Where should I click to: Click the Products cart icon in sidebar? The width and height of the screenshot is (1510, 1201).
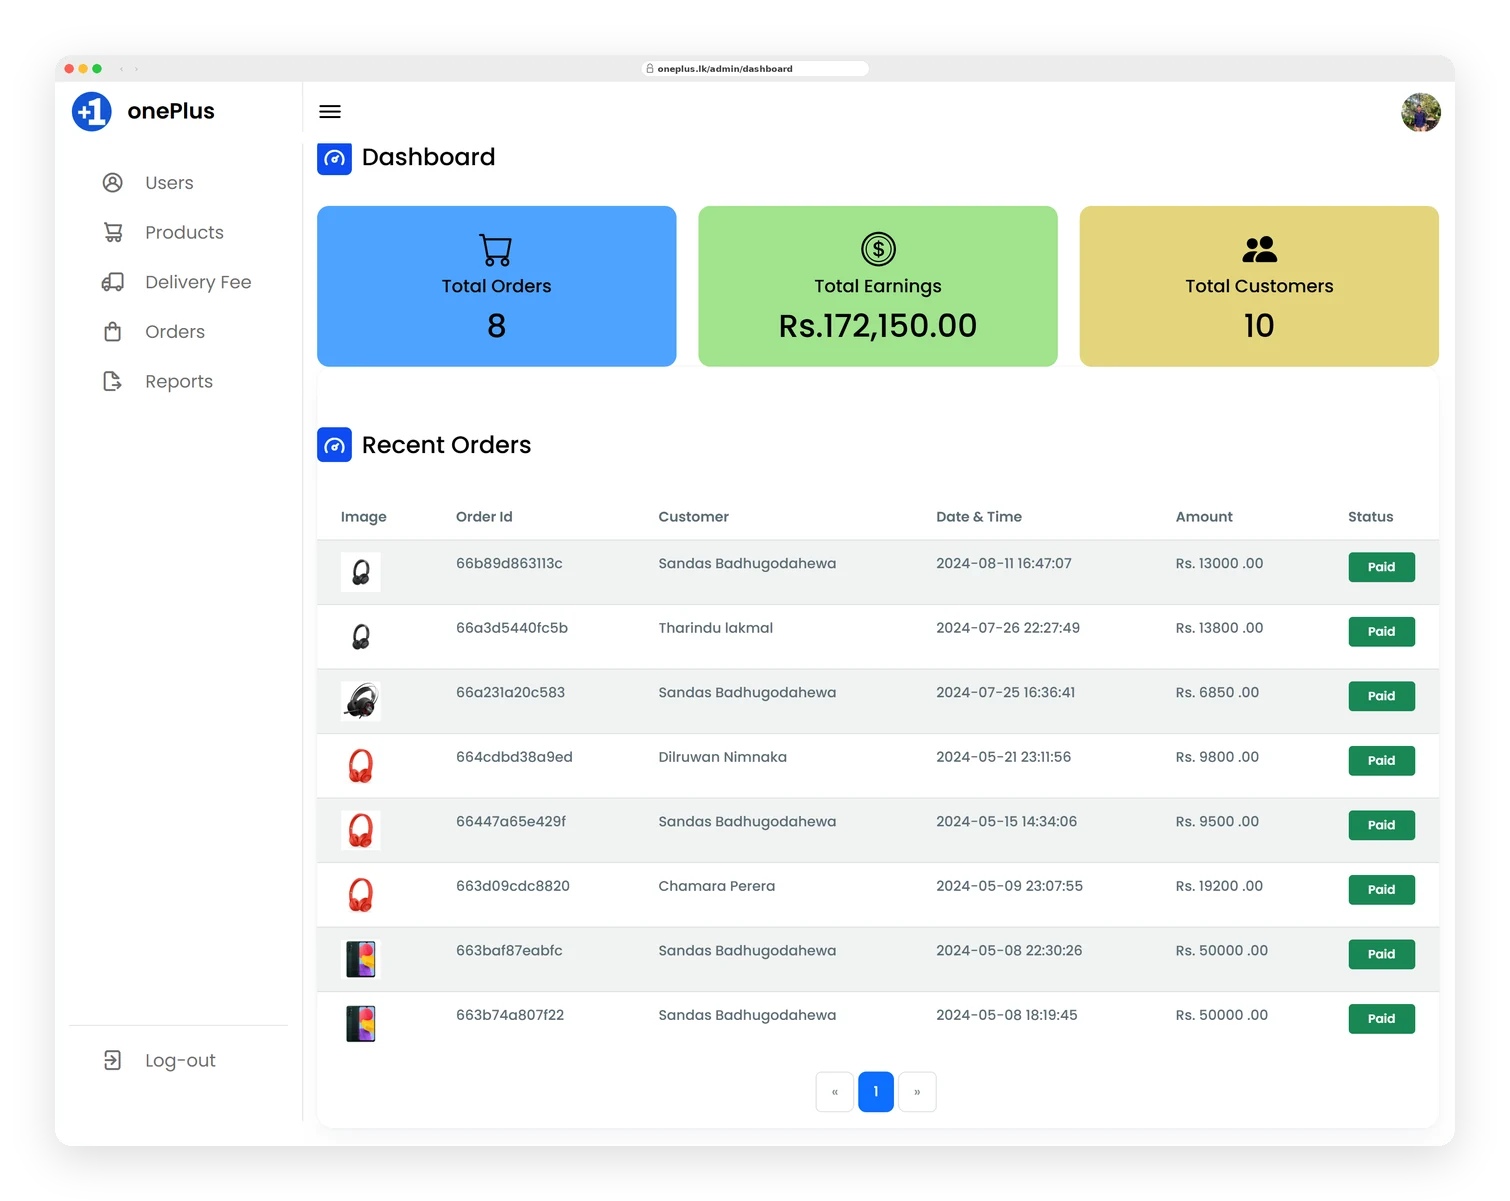coord(113,232)
